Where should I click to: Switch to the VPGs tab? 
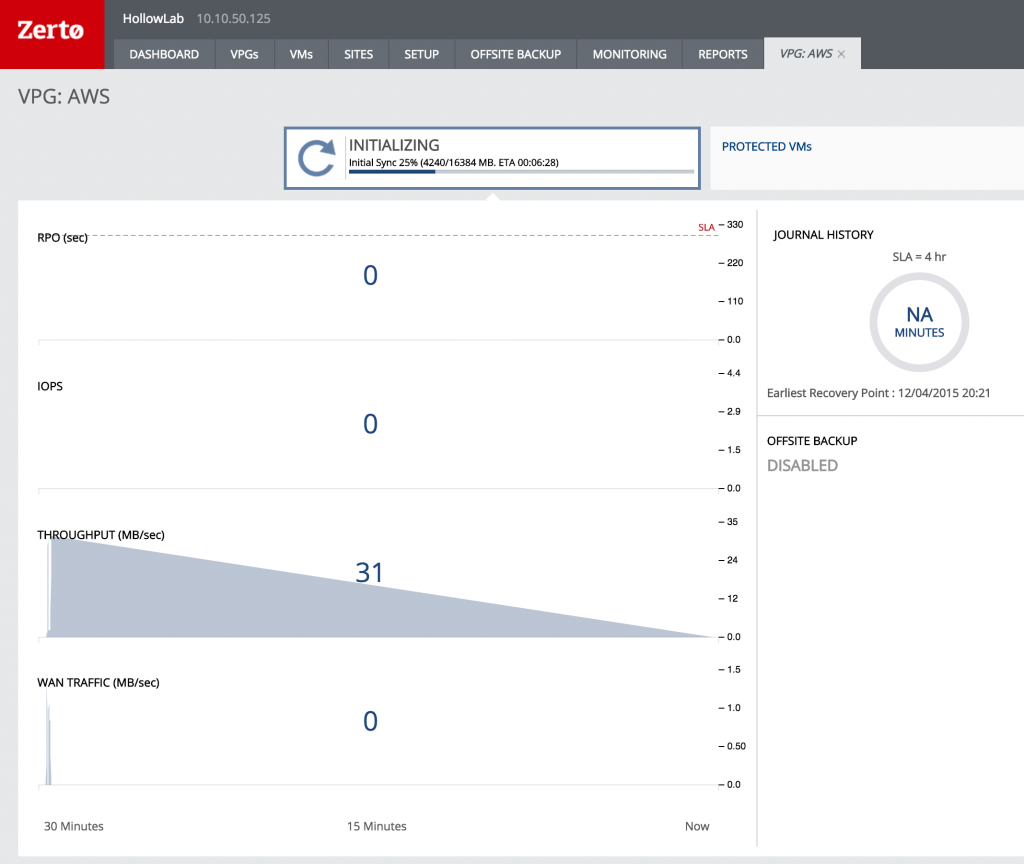(244, 54)
